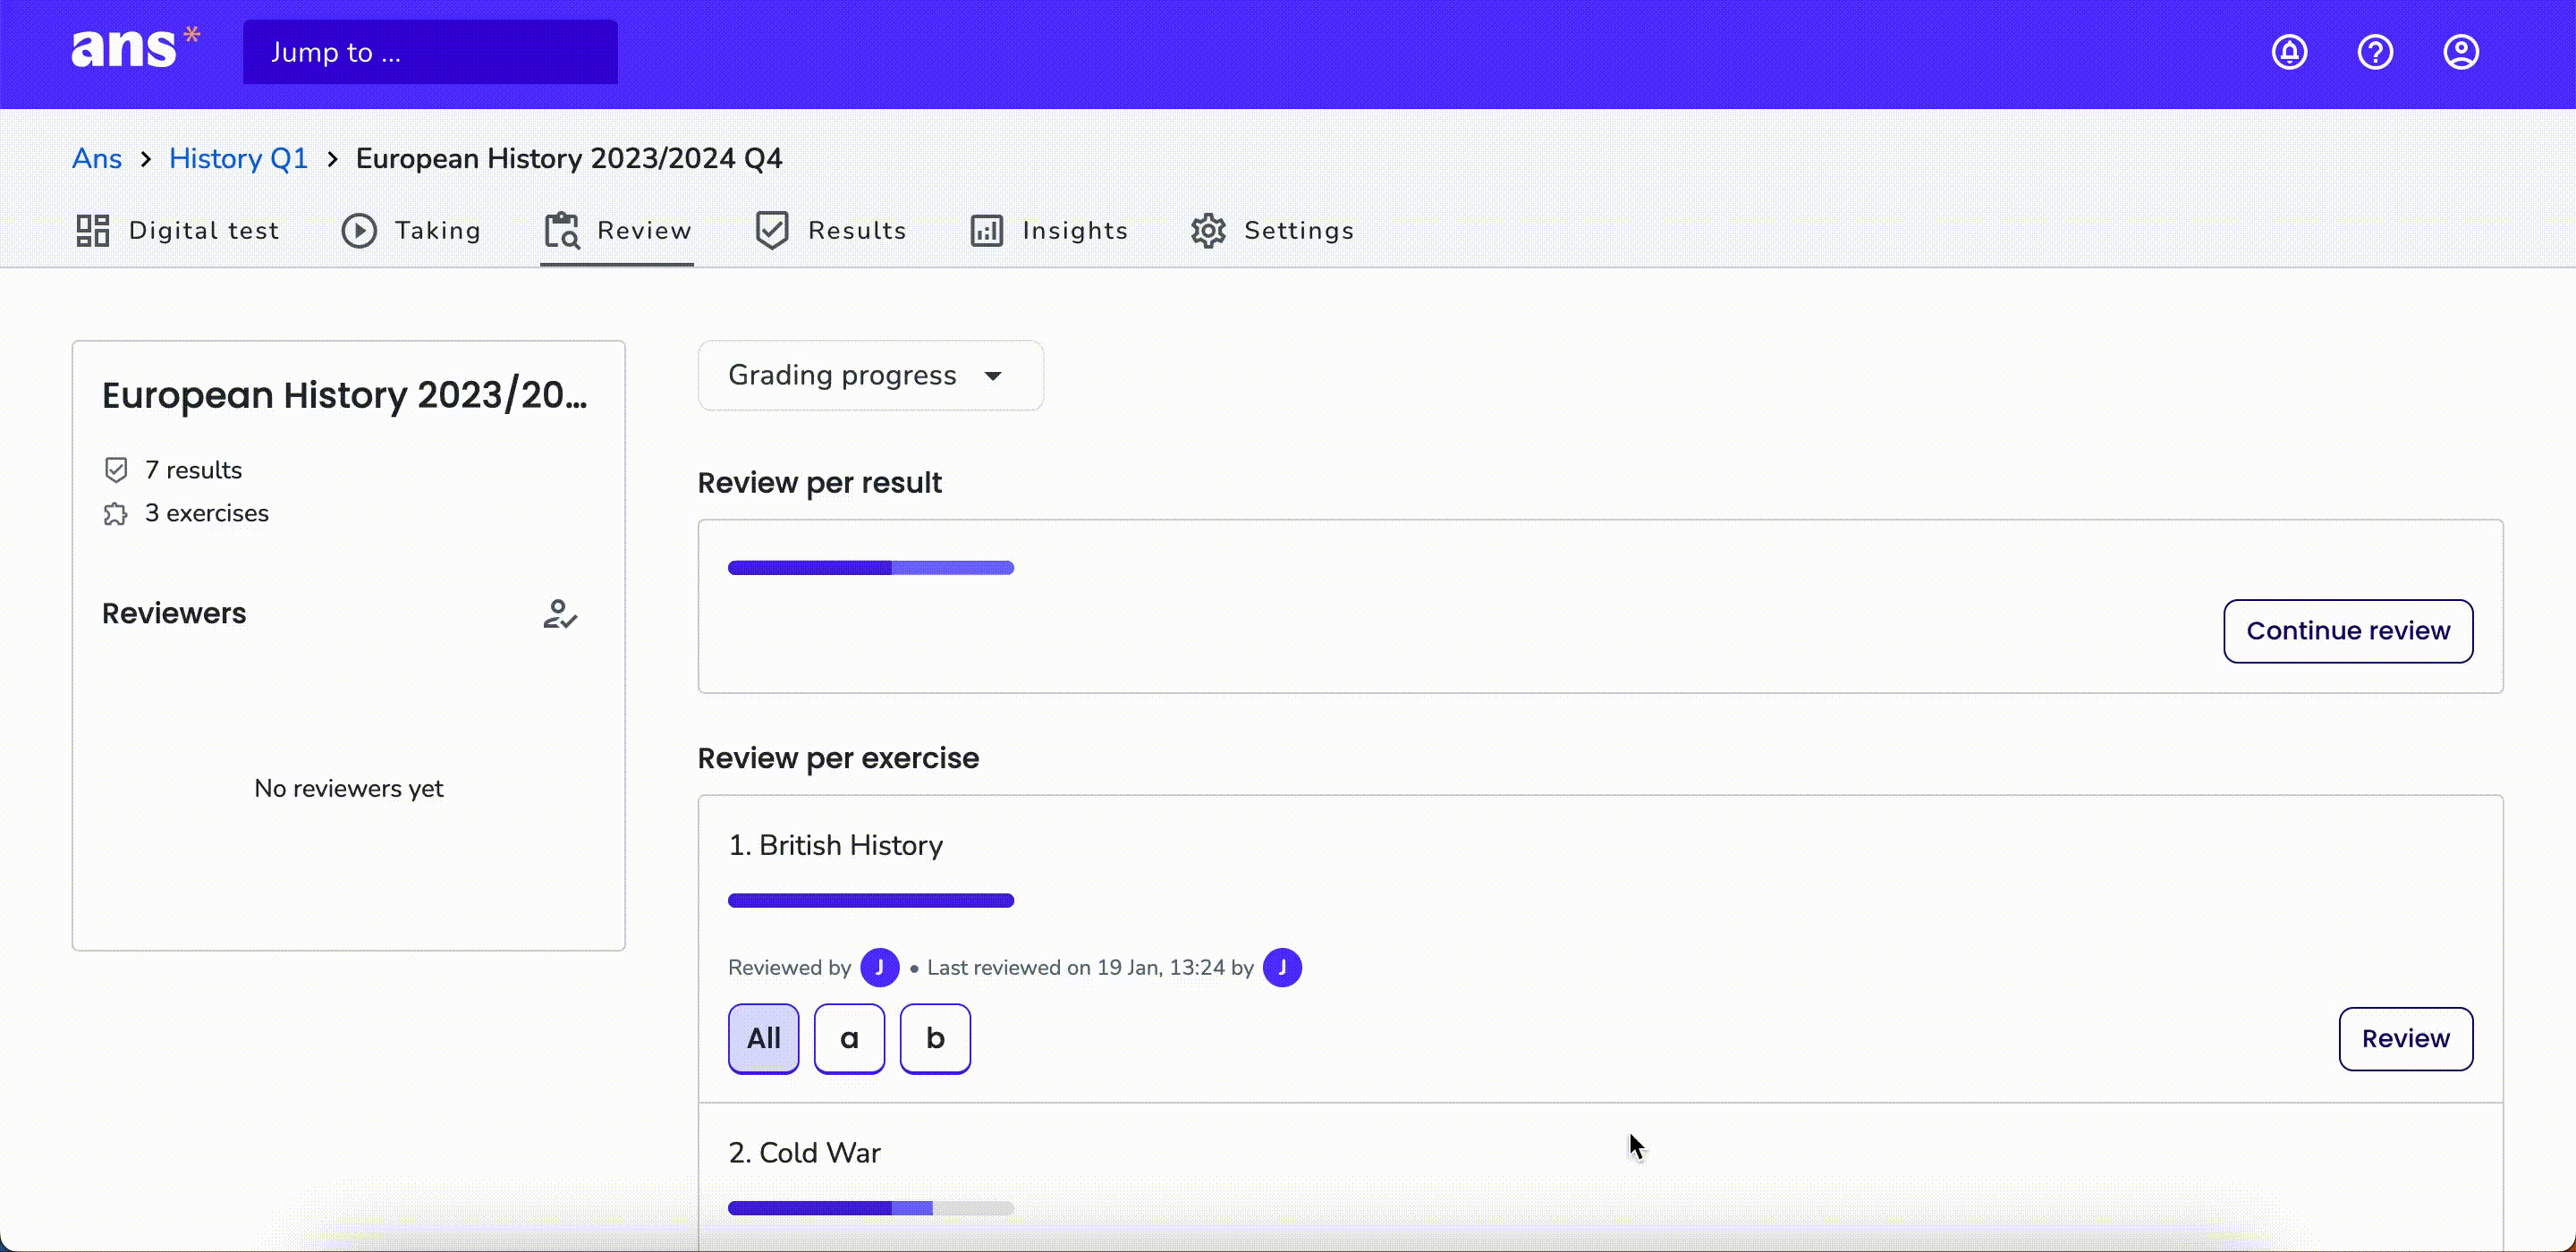This screenshot has width=2576, height=1252.
Task: Click the European History card title
Action: (344, 395)
